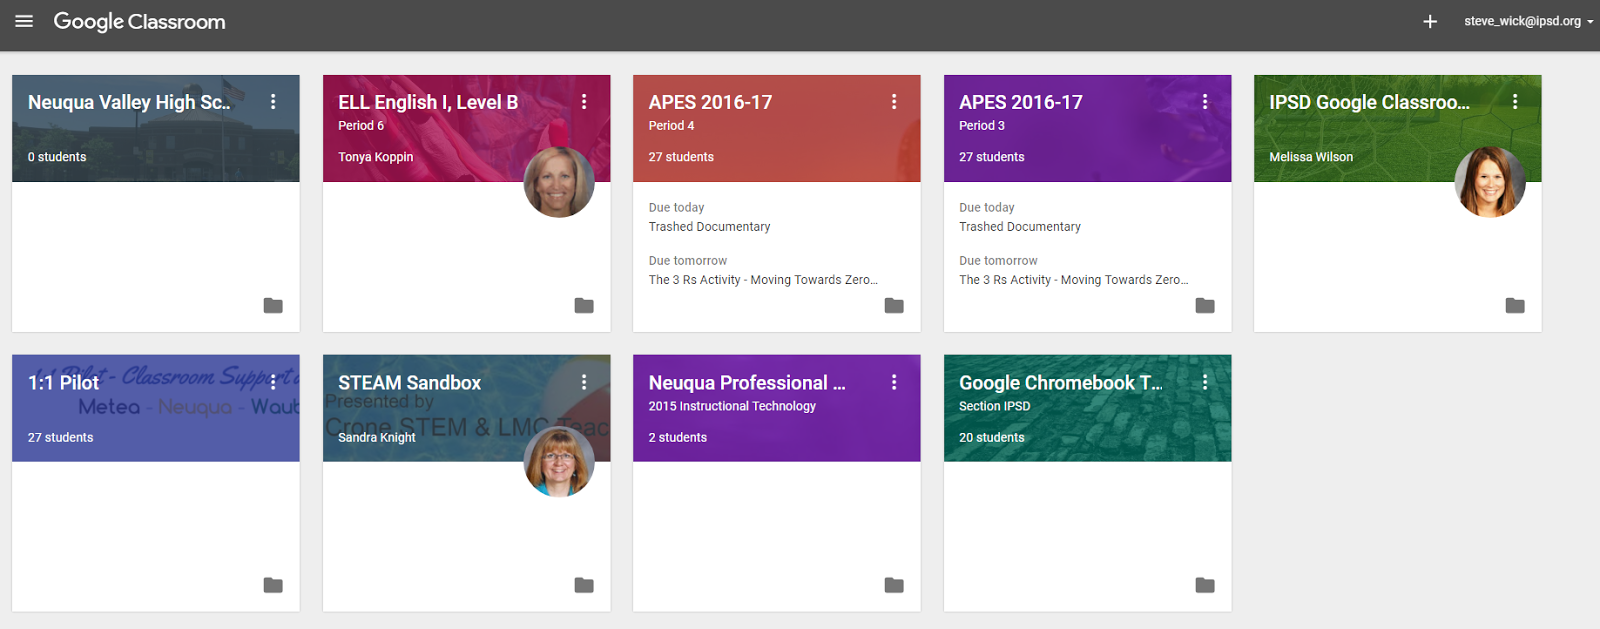Open STEAM Sandbox three-dot menu
The image size is (1600, 629).
(x=584, y=382)
